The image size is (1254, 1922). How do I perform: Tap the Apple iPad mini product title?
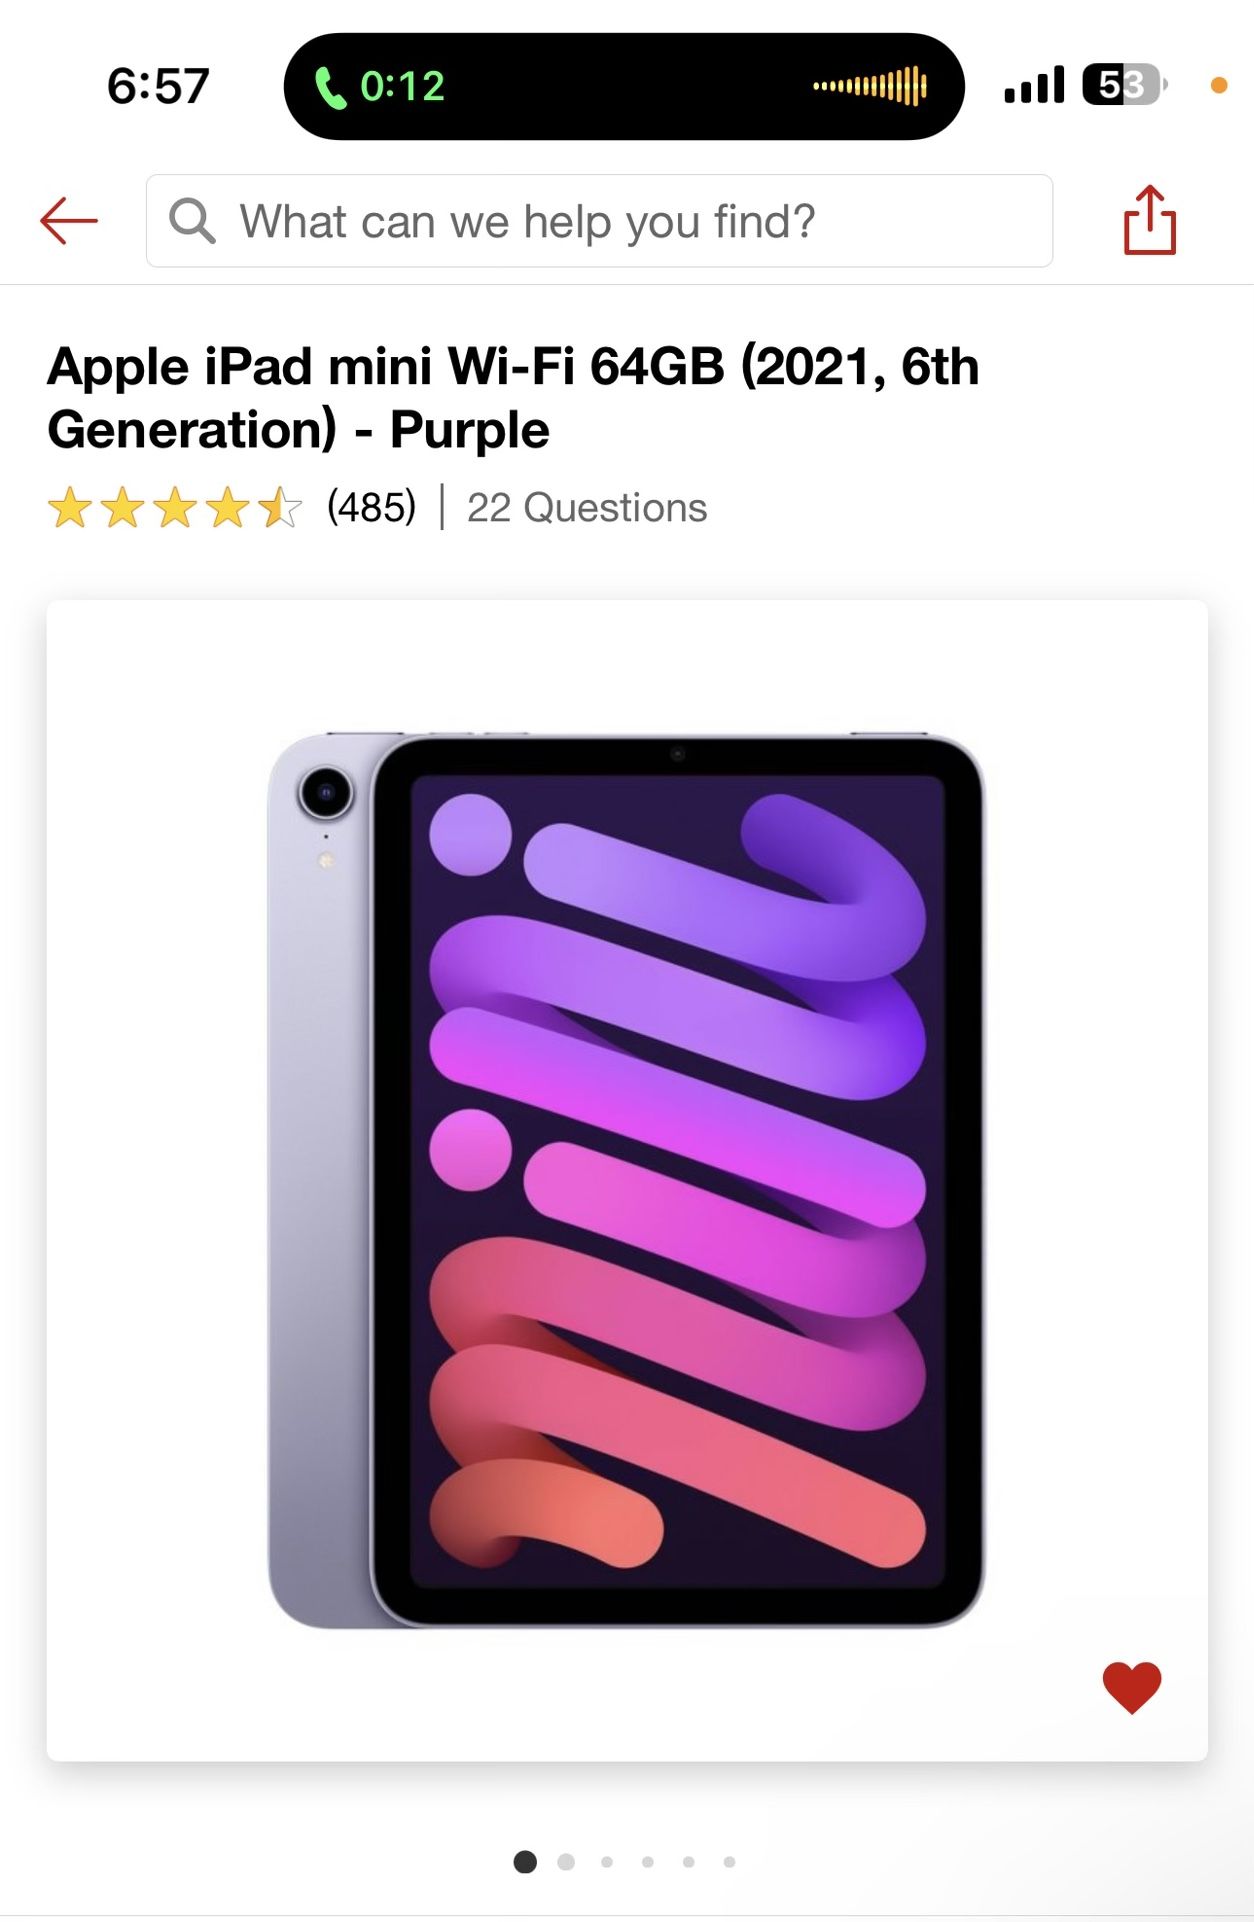(513, 397)
